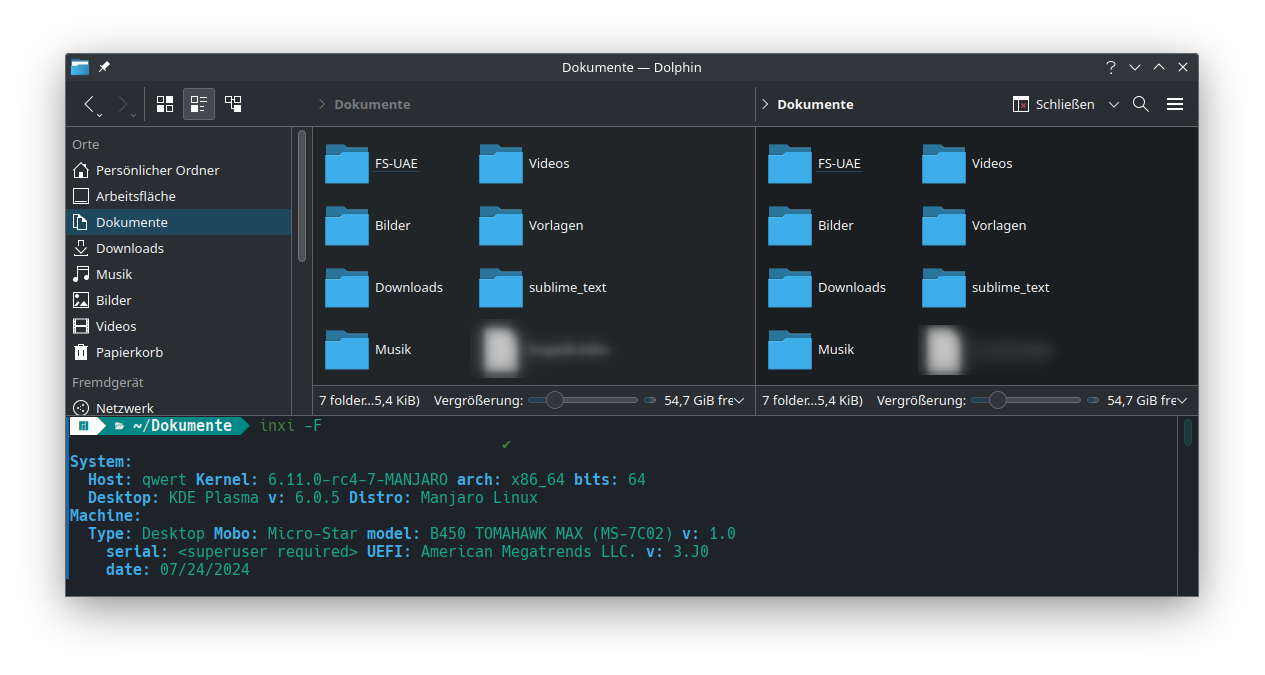Select Bilder folder in right pane

(x=811, y=226)
